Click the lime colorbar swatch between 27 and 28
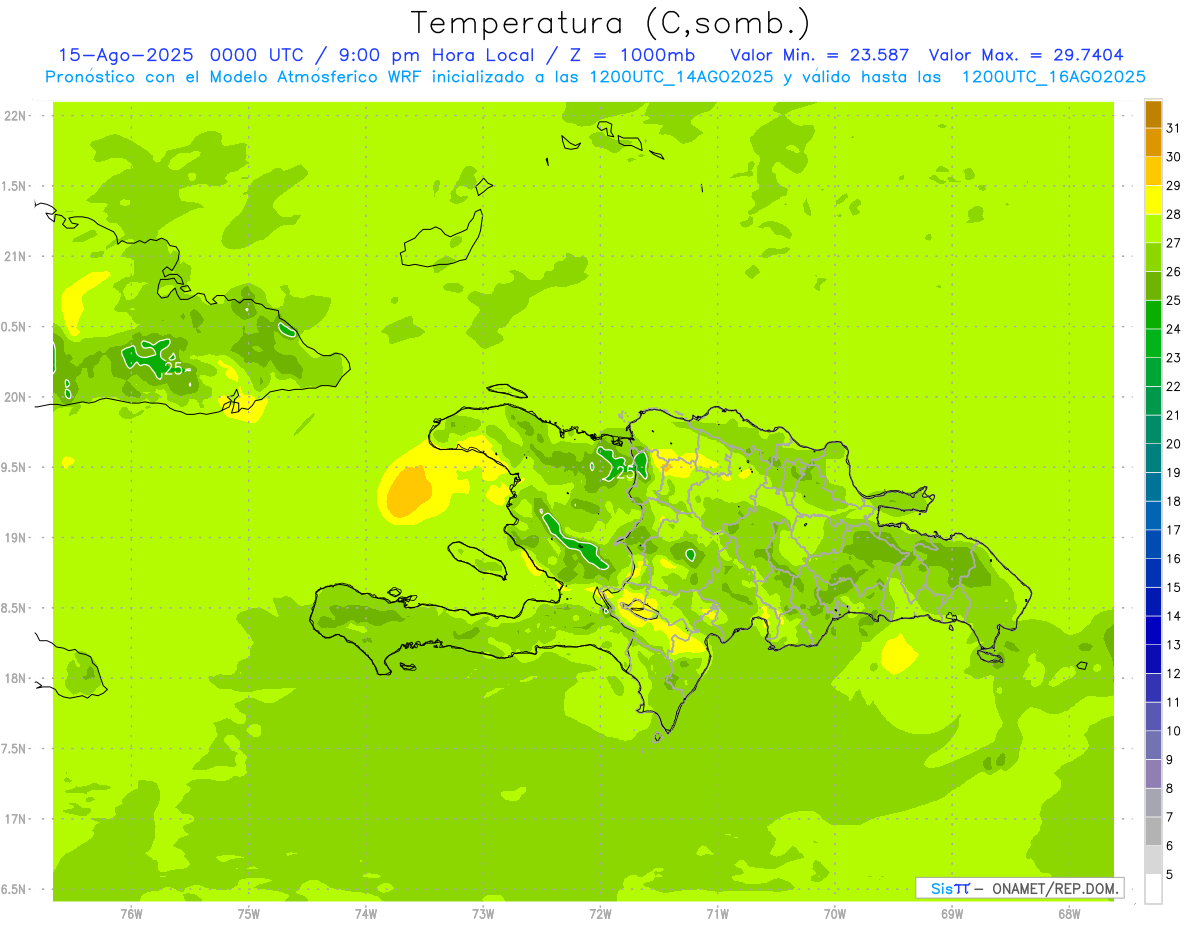This screenshot has height=927, width=1200. point(1153,228)
